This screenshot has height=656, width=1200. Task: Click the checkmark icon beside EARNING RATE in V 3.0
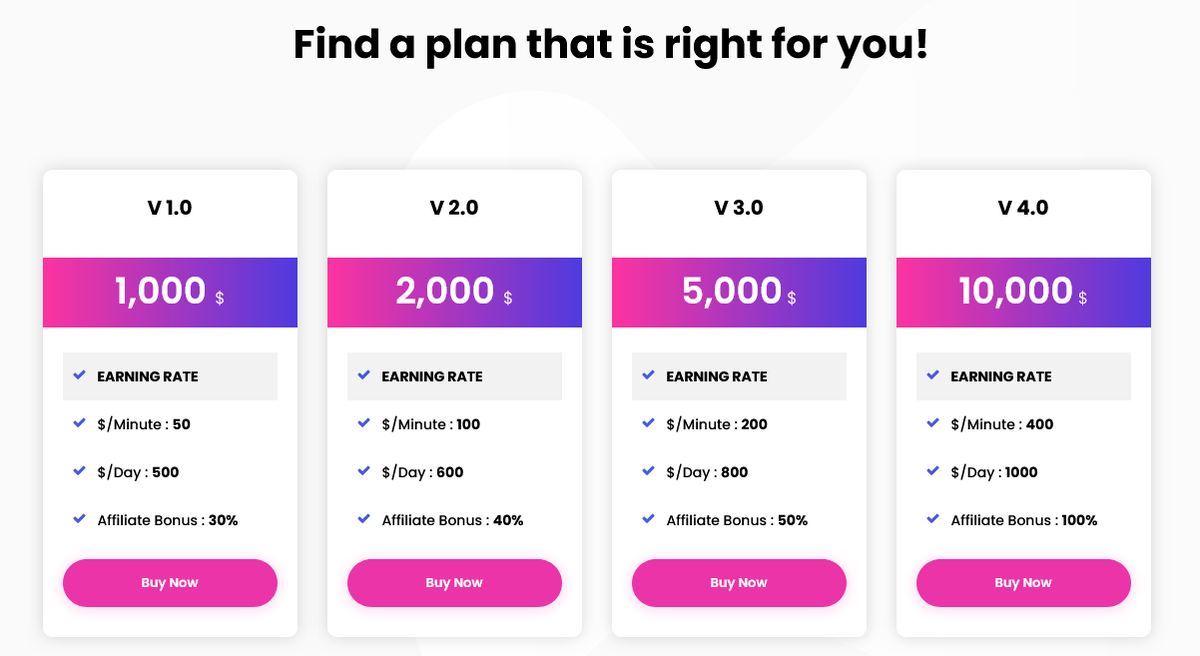point(648,375)
